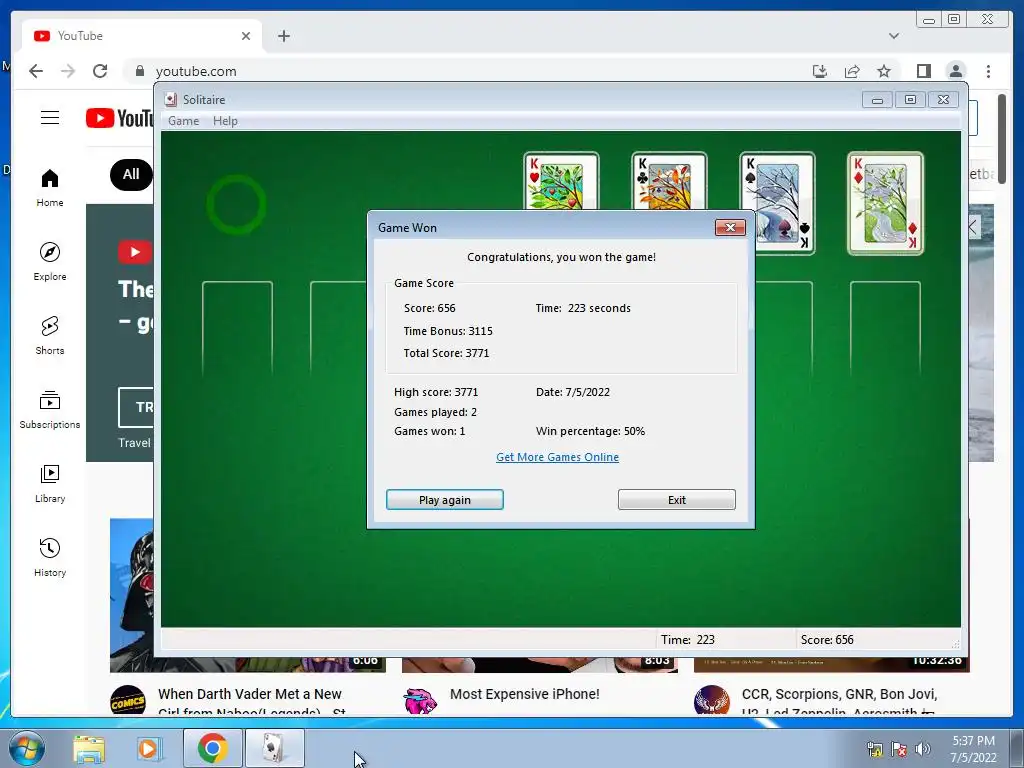Open Explore in YouTube sidebar
This screenshot has width=1024, height=768.
pyautogui.click(x=50, y=262)
